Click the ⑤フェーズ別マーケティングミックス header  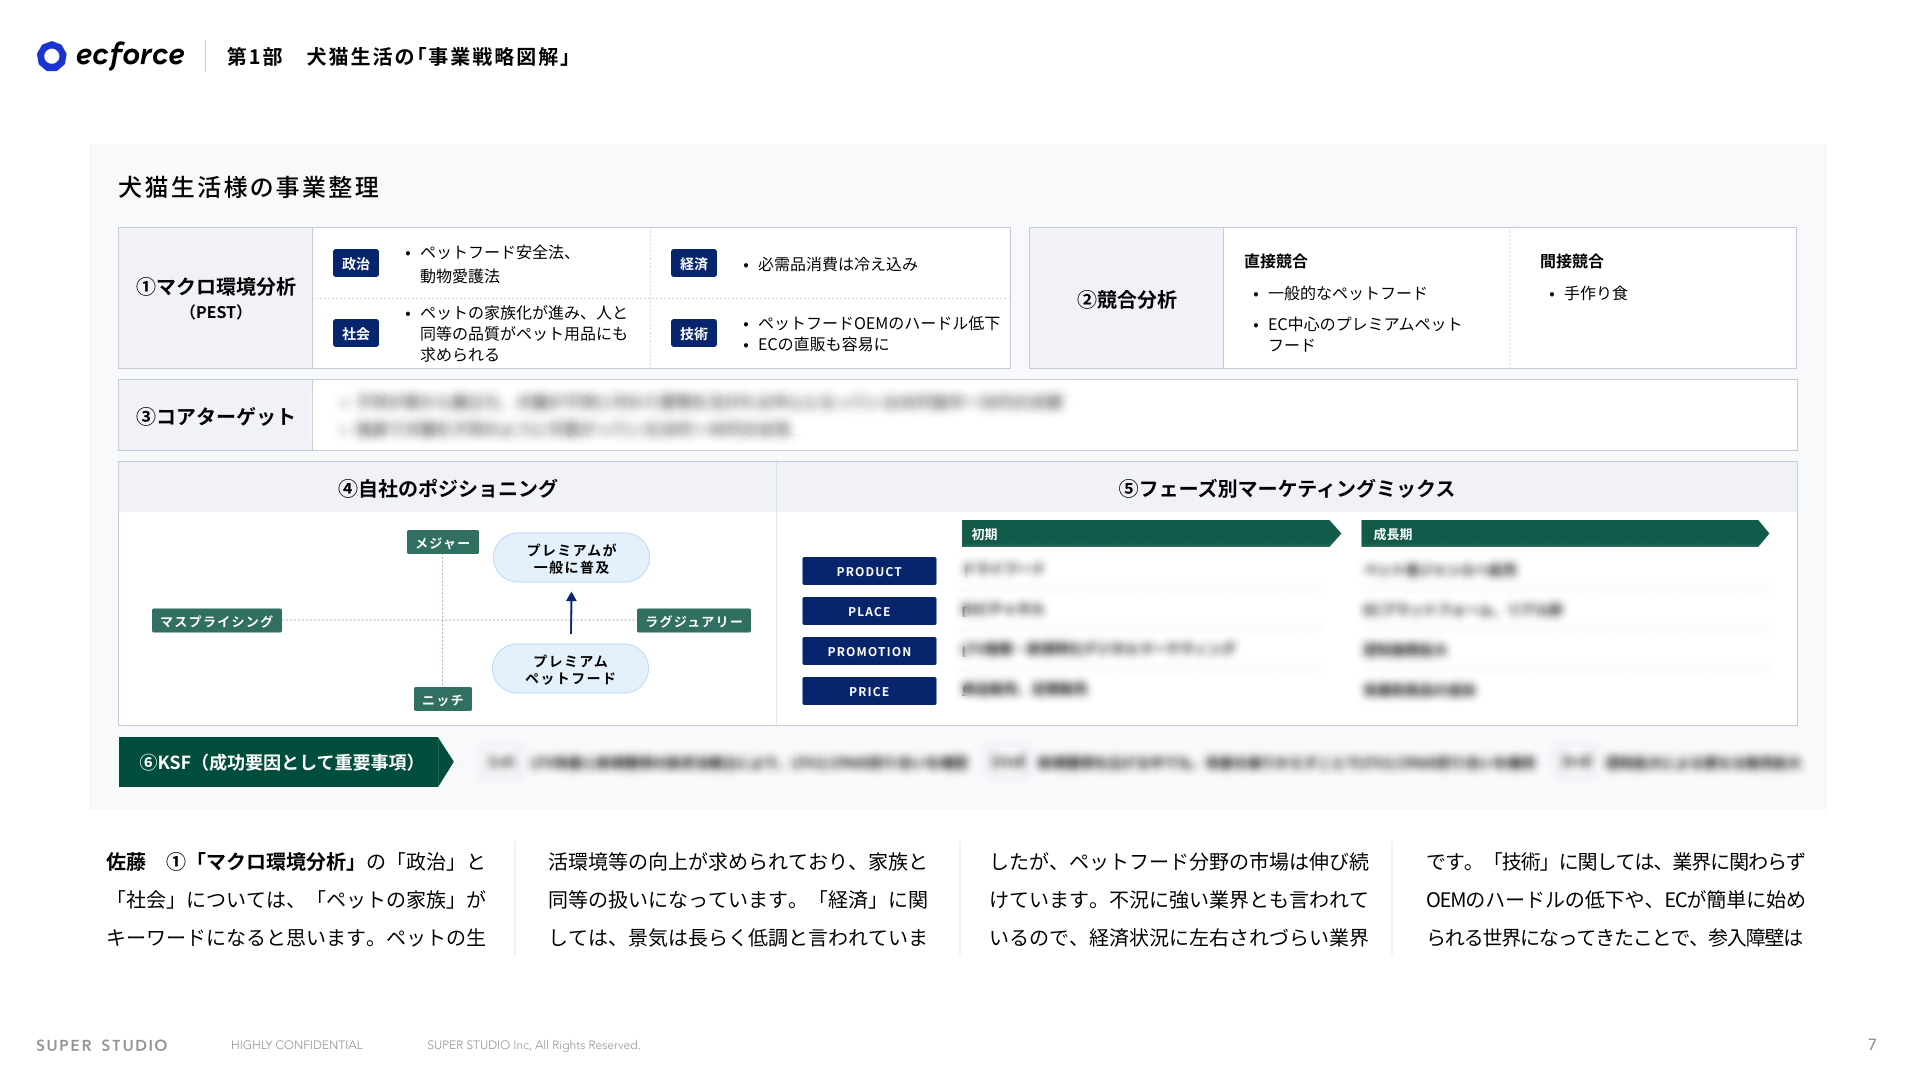[1286, 488]
